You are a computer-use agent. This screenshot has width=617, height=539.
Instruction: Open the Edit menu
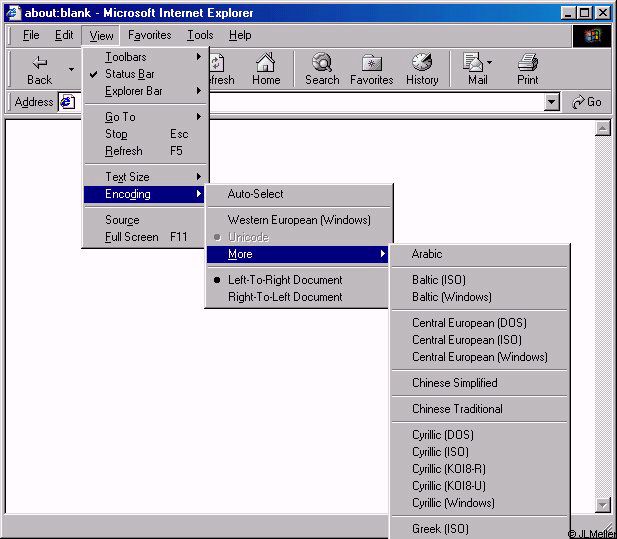[x=64, y=35]
